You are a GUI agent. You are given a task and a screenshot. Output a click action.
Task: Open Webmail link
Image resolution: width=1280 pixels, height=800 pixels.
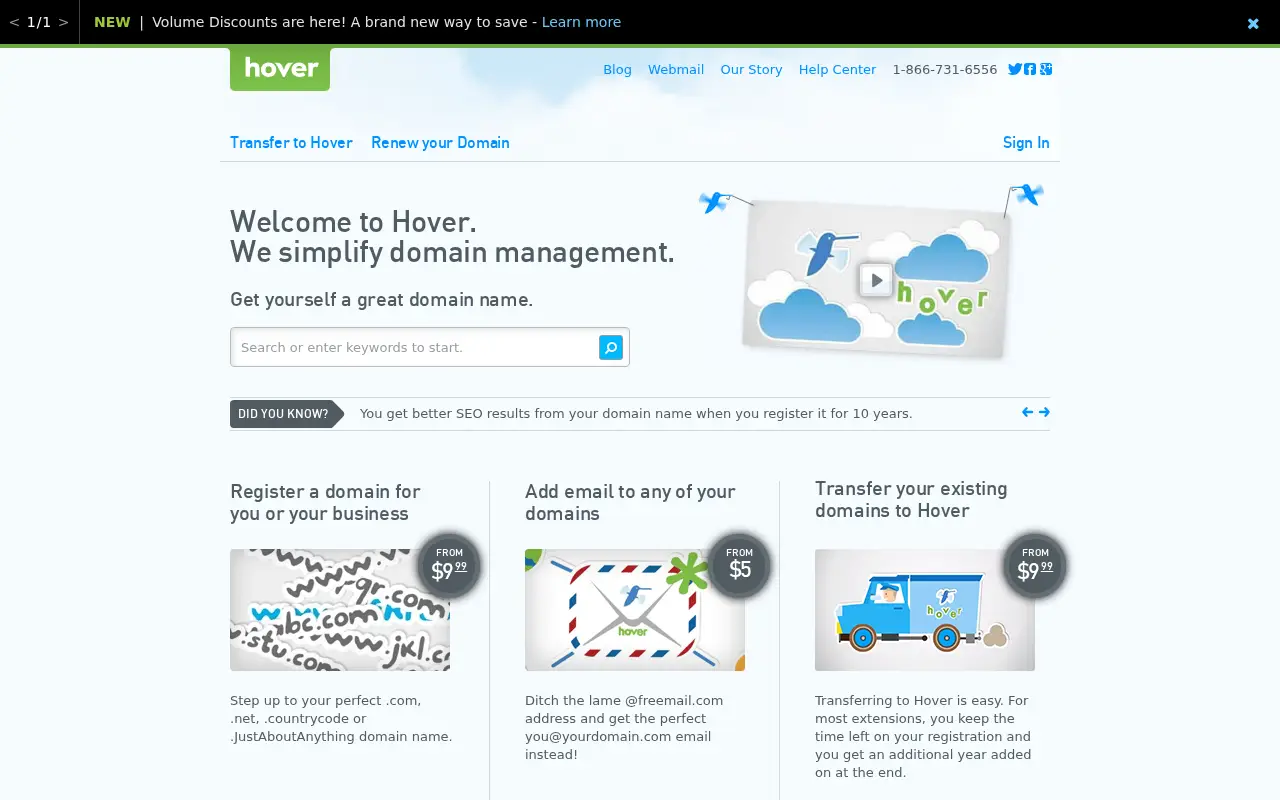(676, 69)
